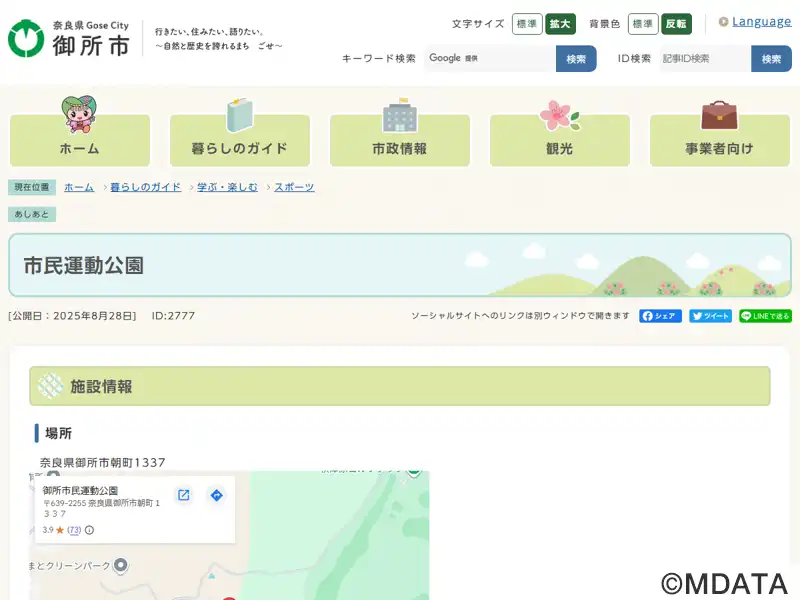
Task: Open the map in a new window icon
Action: [x=184, y=495]
